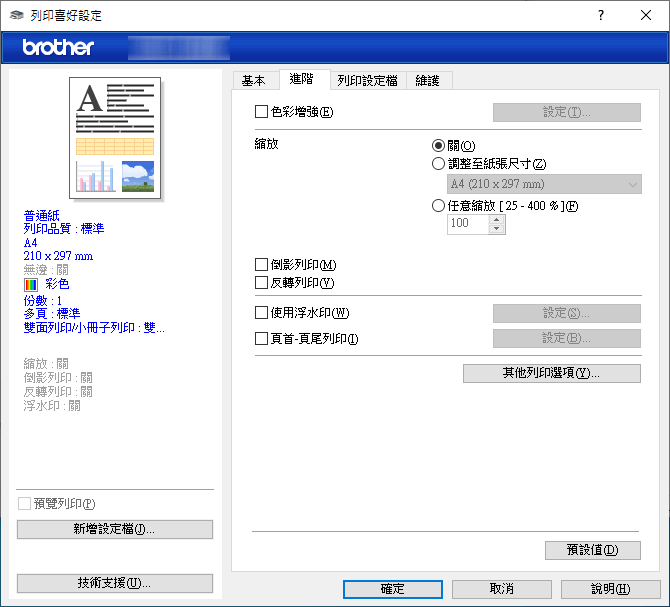The height and width of the screenshot is (607, 670).
Task: Toggle the 預覽列印 checkbox
Action: (x=24, y=503)
